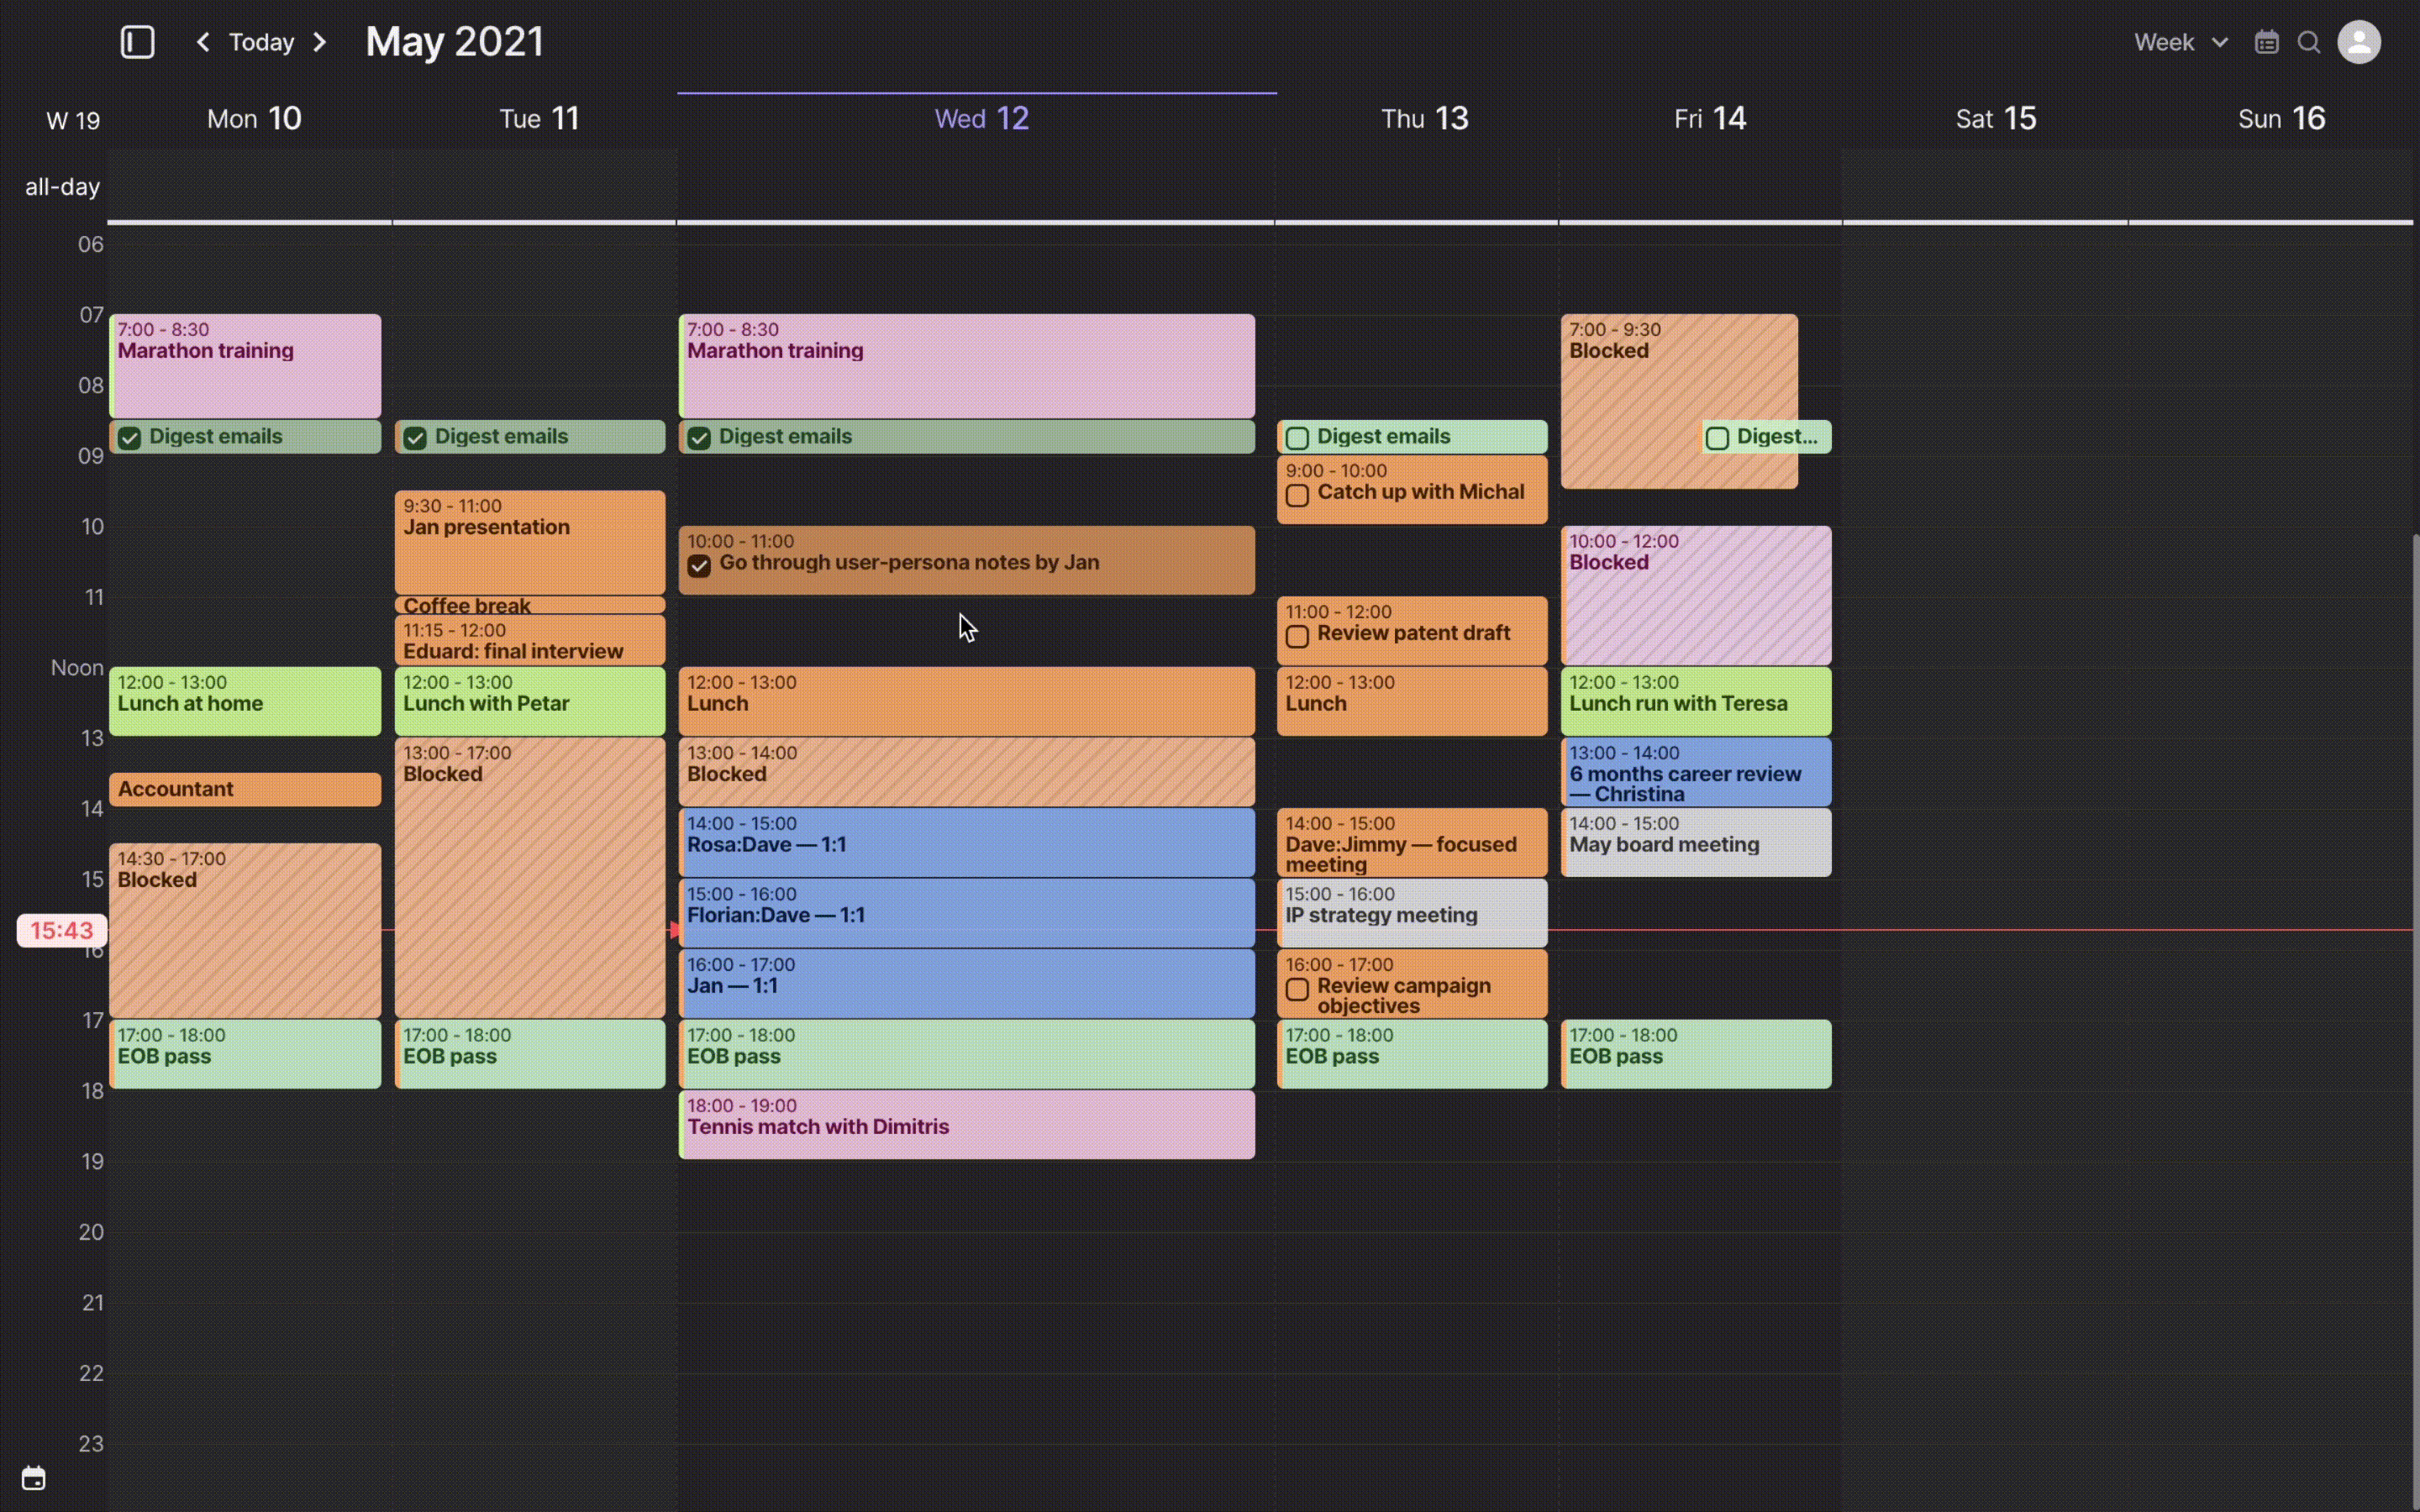Toggle the left sidebar panel
2420x1512 pixels.
[137, 42]
